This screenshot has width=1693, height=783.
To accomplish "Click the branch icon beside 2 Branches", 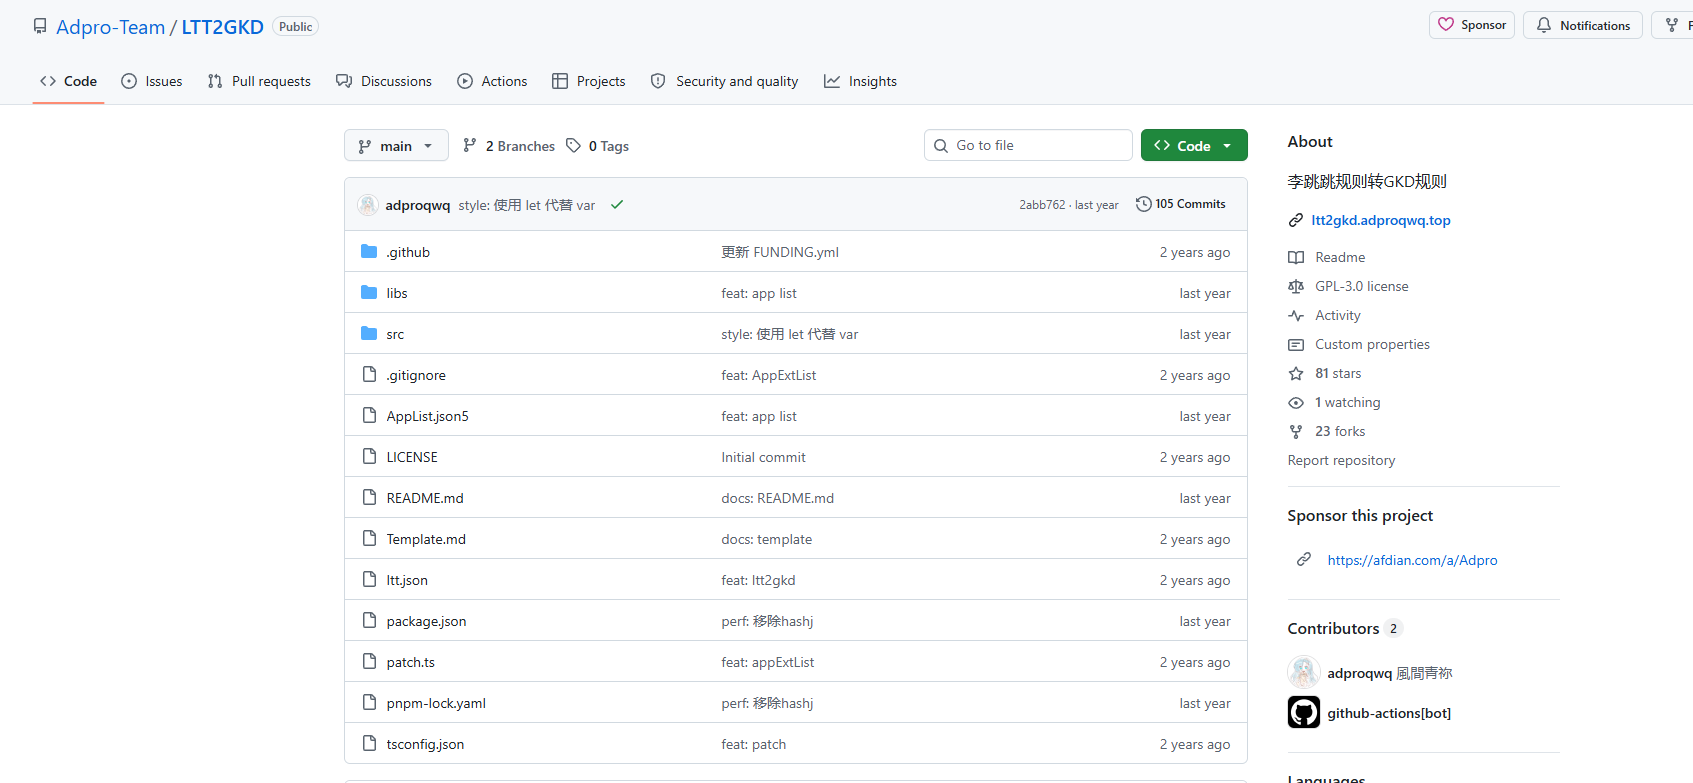I will coord(470,145).
